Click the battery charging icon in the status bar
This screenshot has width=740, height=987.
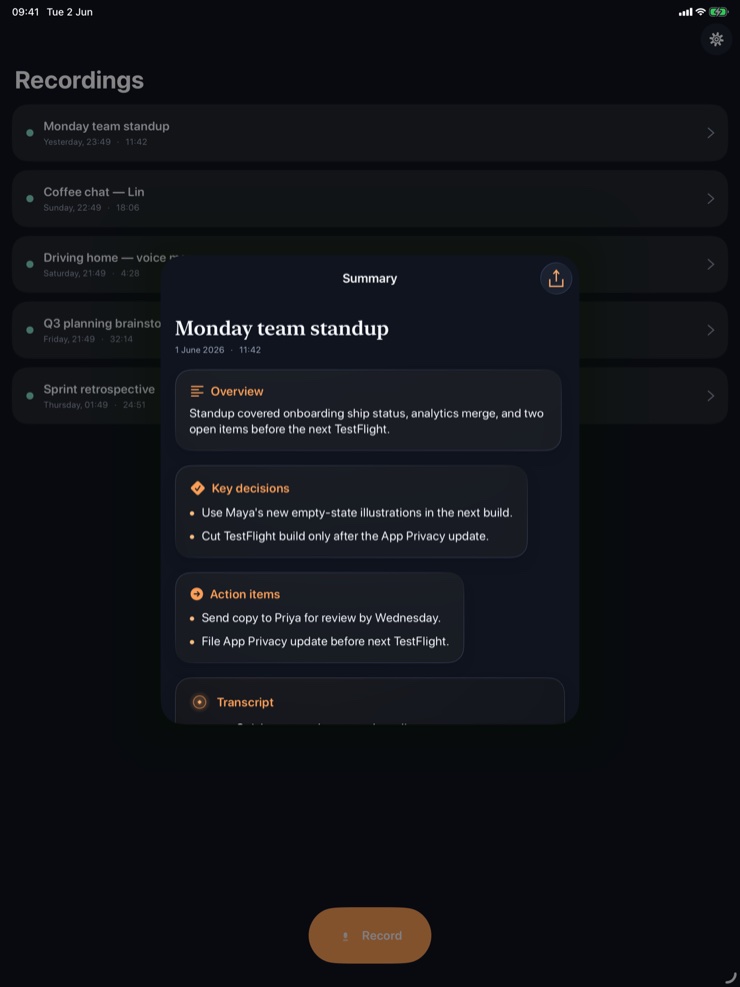[718, 12]
